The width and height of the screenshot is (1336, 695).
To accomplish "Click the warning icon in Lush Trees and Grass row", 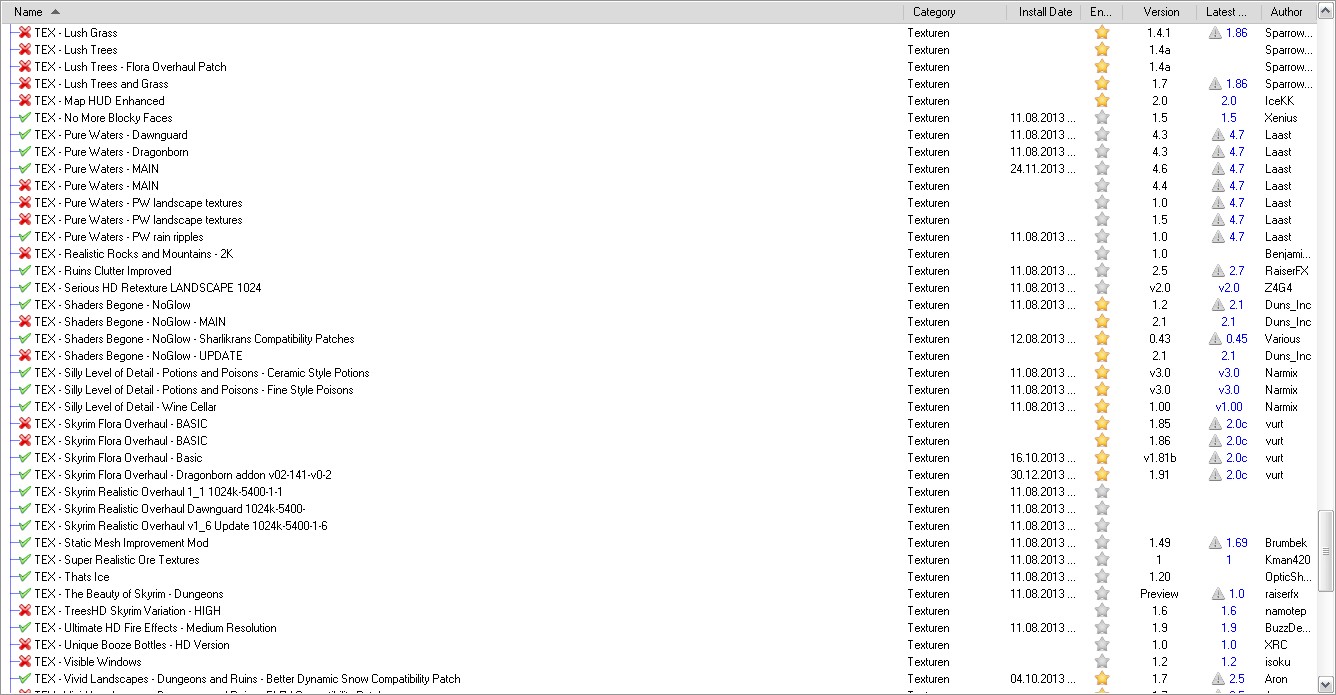I will click(1215, 84).
